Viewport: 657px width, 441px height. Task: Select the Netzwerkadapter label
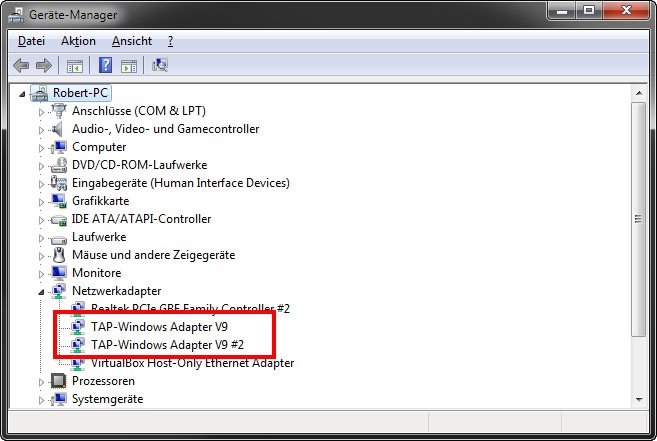point(116,291)
